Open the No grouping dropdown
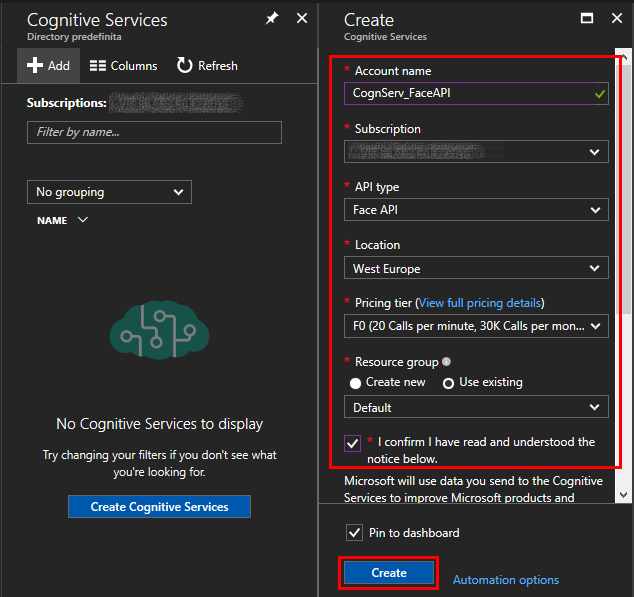Screen dimensions: 634x597 pos(109,192)
